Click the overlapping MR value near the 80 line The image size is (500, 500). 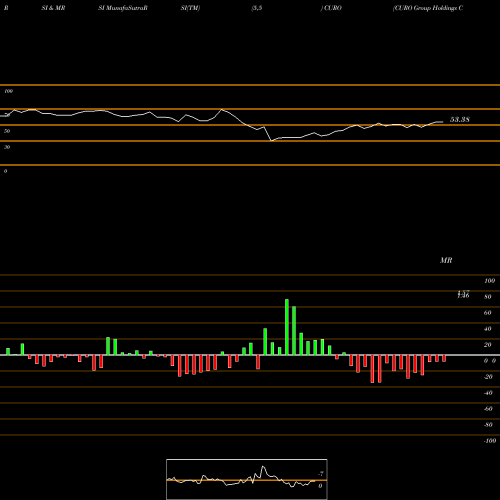pyautogui.click(x=463, y=294)
